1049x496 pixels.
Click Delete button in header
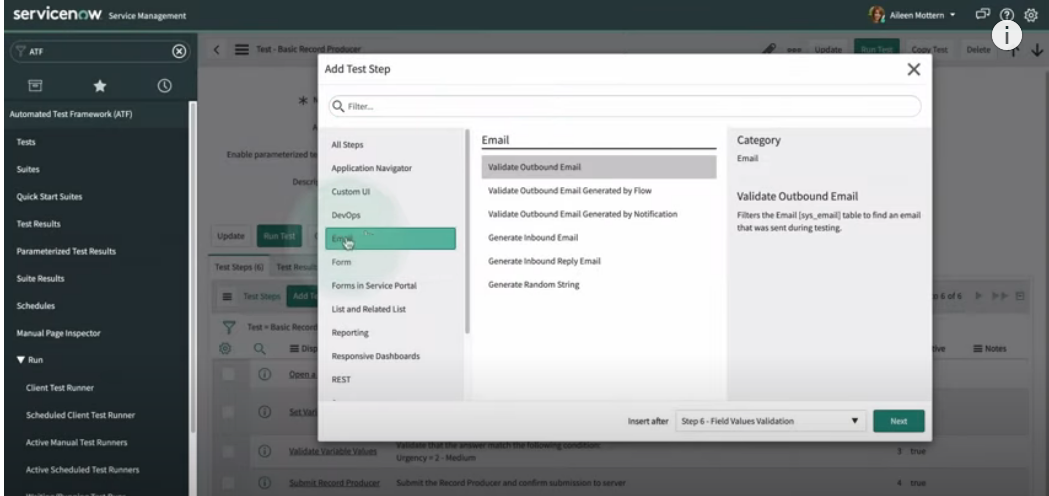978,50
